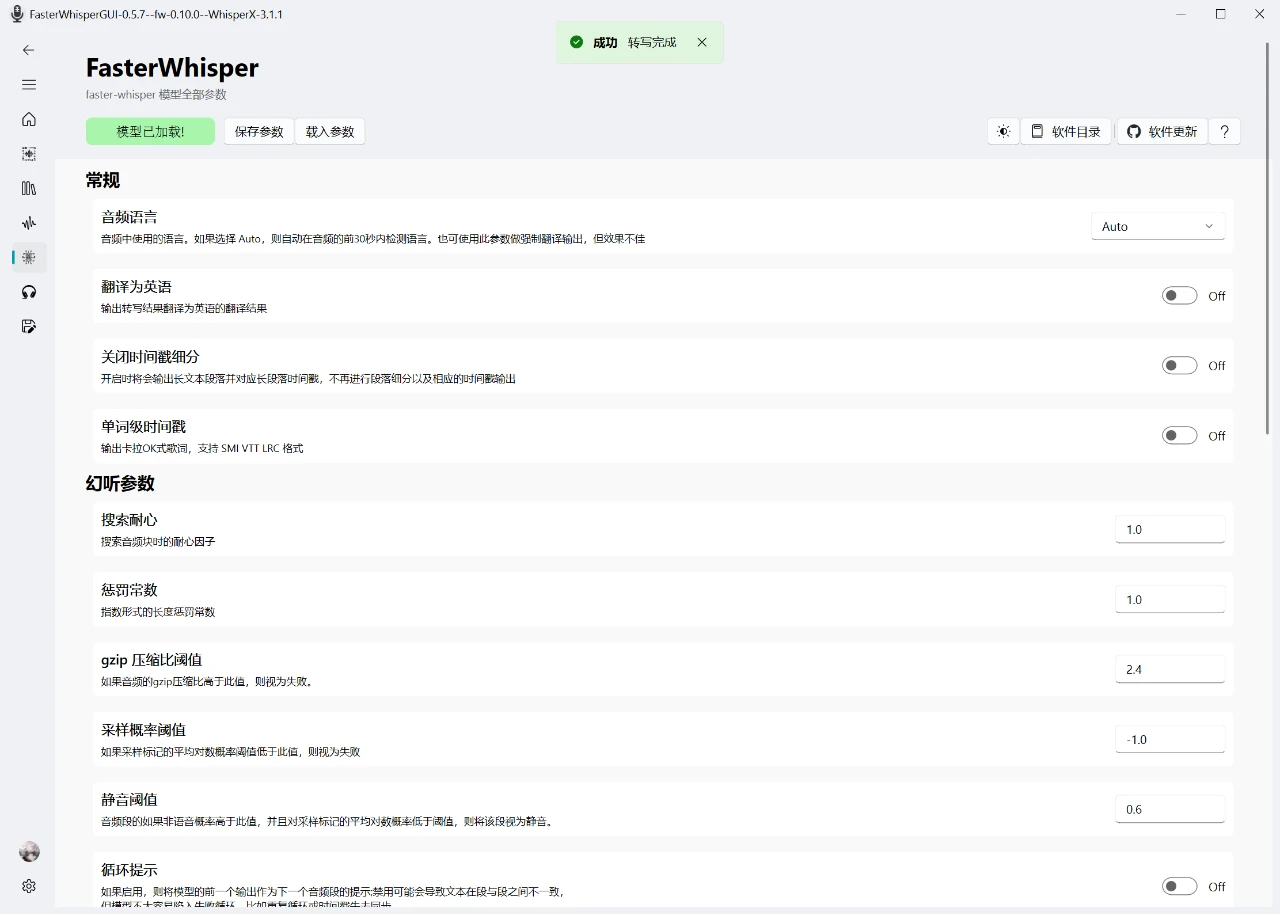Image resolution: width=1280 pixels, height=914 pixels.
Task: Click the 音频语言 setting label
Action: [x=129, y=217]
